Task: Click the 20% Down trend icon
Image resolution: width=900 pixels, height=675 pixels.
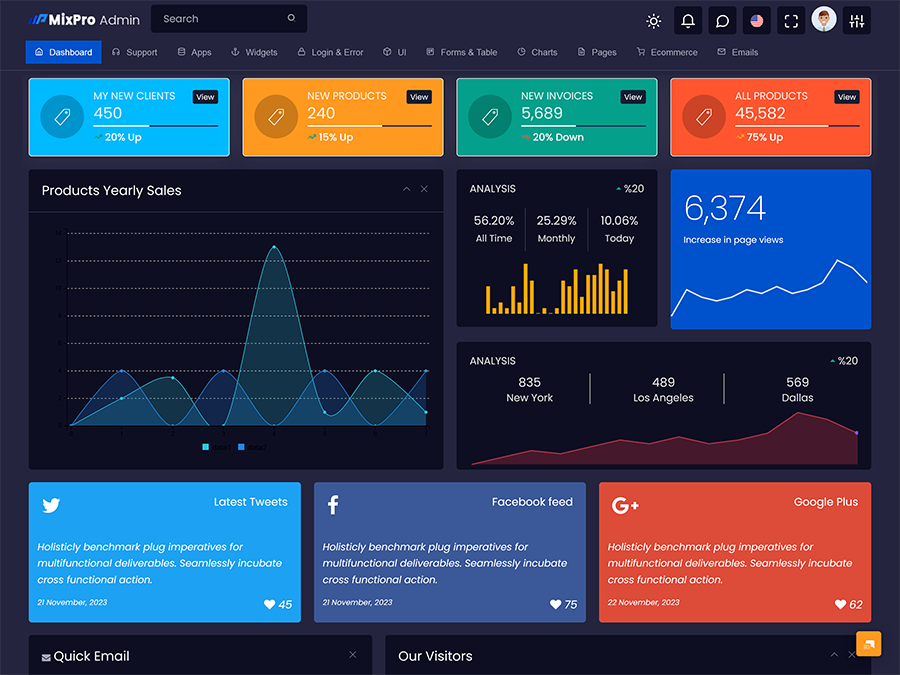Action: [526, 137]
